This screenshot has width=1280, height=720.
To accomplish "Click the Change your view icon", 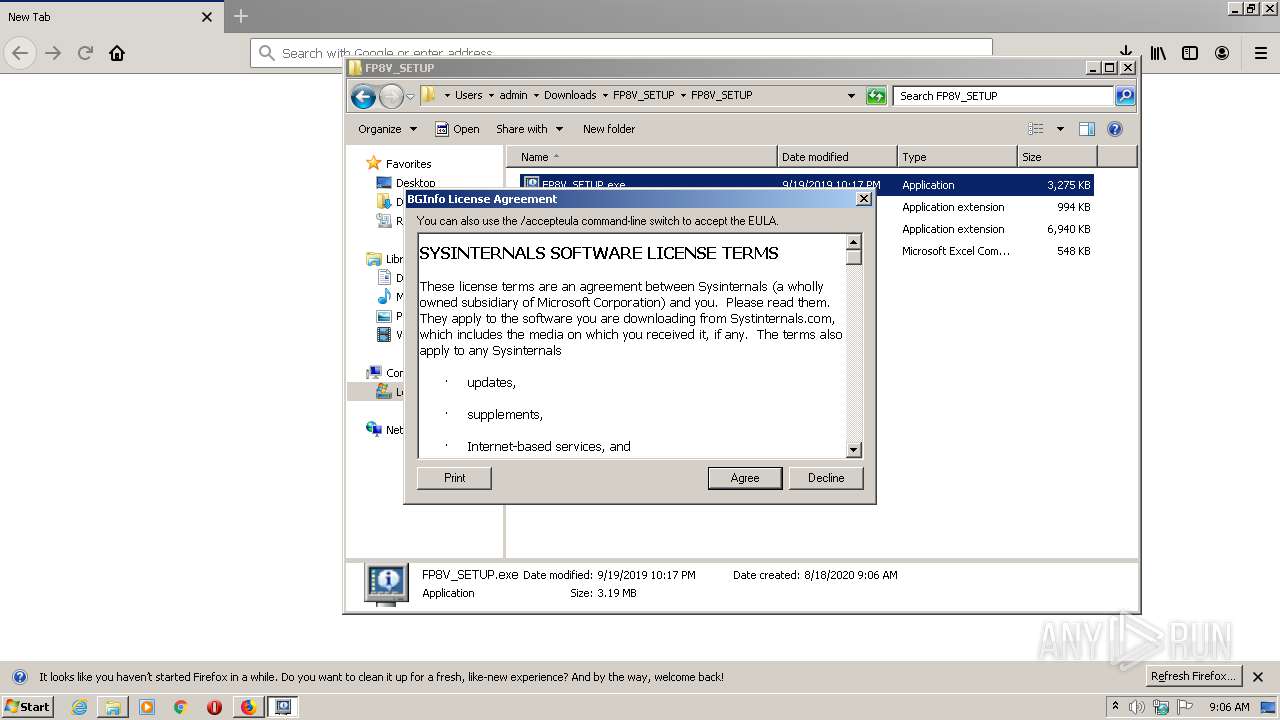I will tap(1036, 129).
